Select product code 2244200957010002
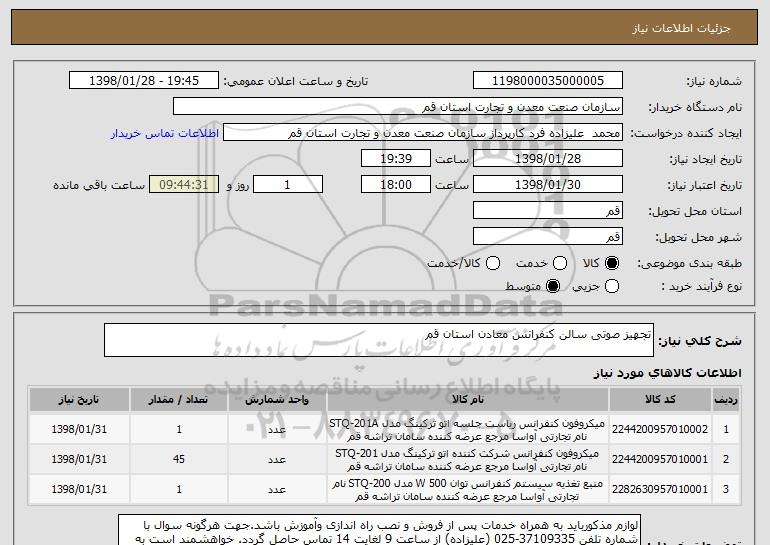 (x=660, y=429)
